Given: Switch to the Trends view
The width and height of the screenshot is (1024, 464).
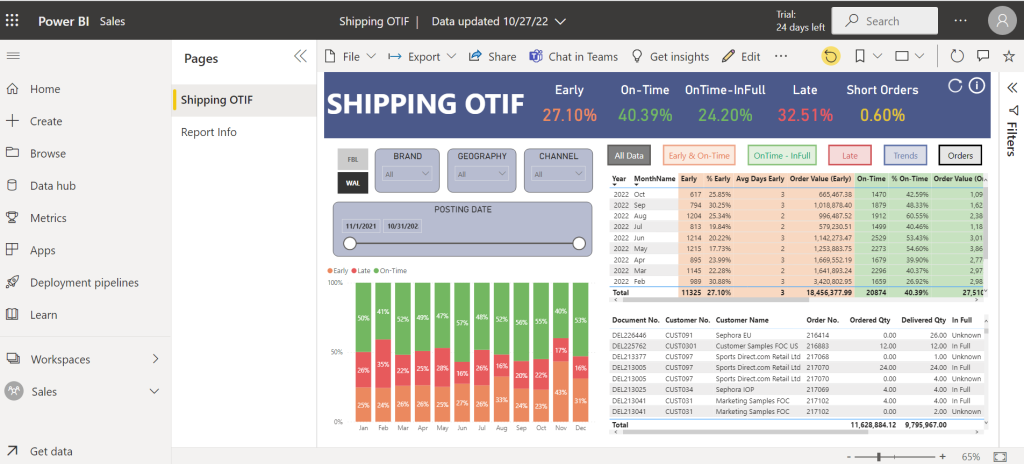Looking at the screenshot, I should (x=906, y=156).
